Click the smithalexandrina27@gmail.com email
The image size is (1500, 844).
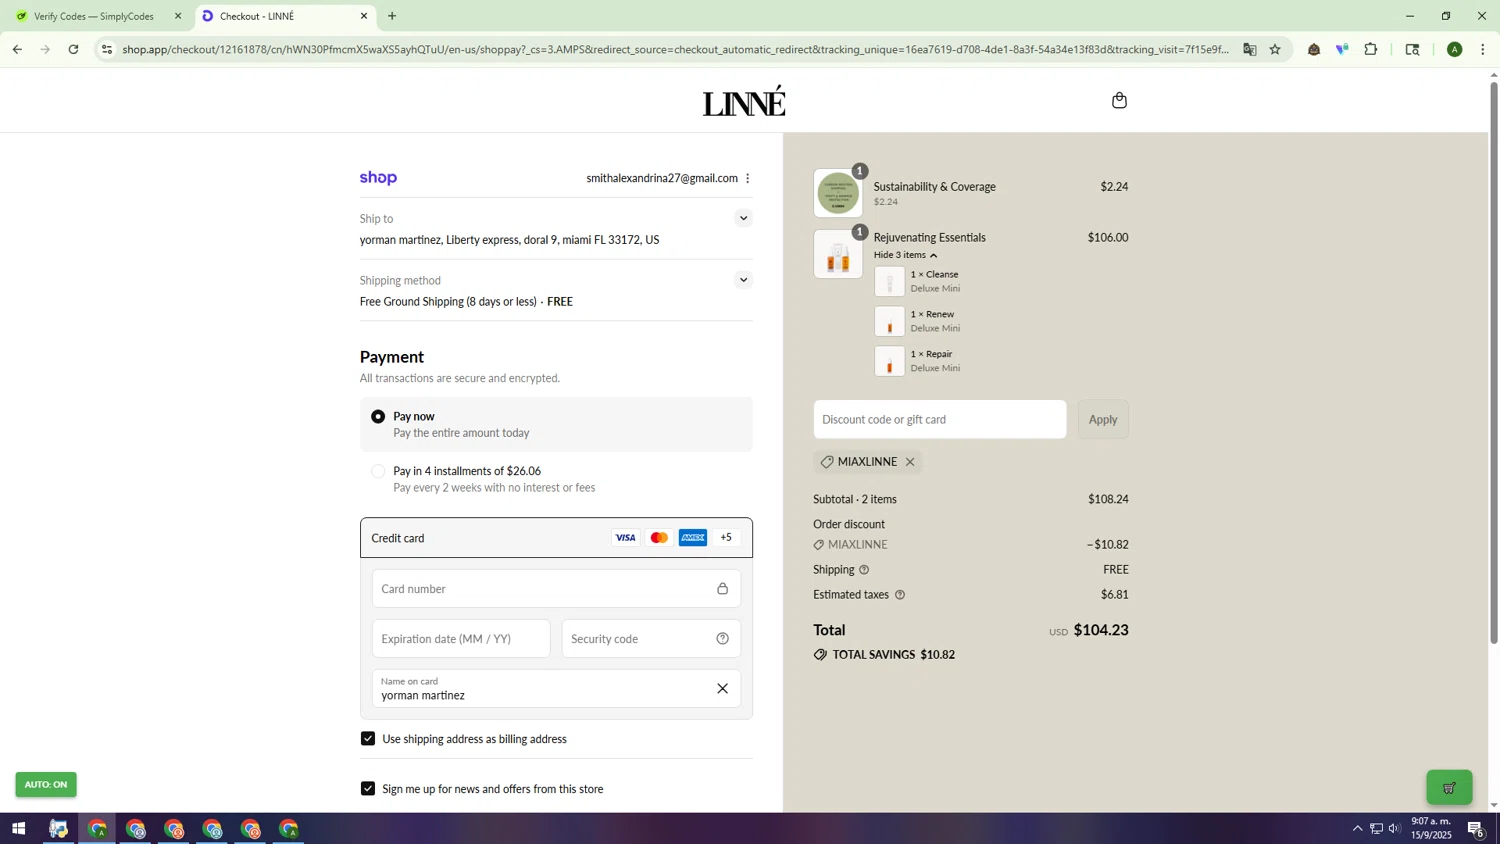pyautogui.click(x=662, y=179)
